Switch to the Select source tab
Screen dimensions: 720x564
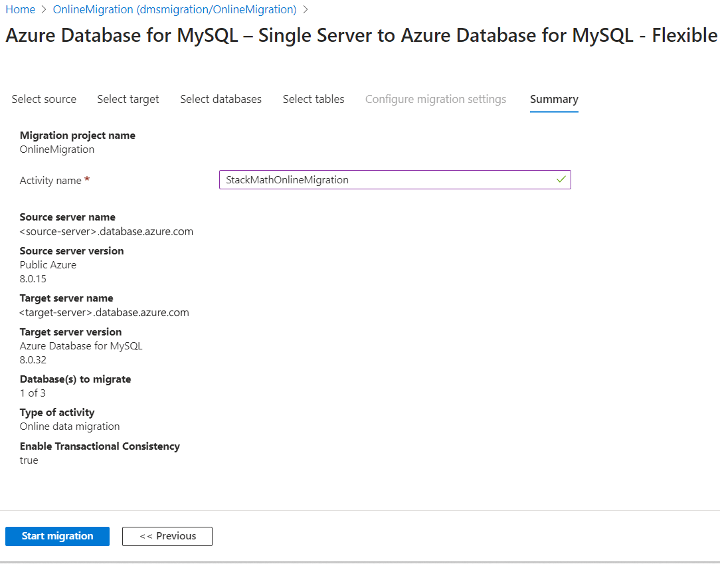(44, 99)
